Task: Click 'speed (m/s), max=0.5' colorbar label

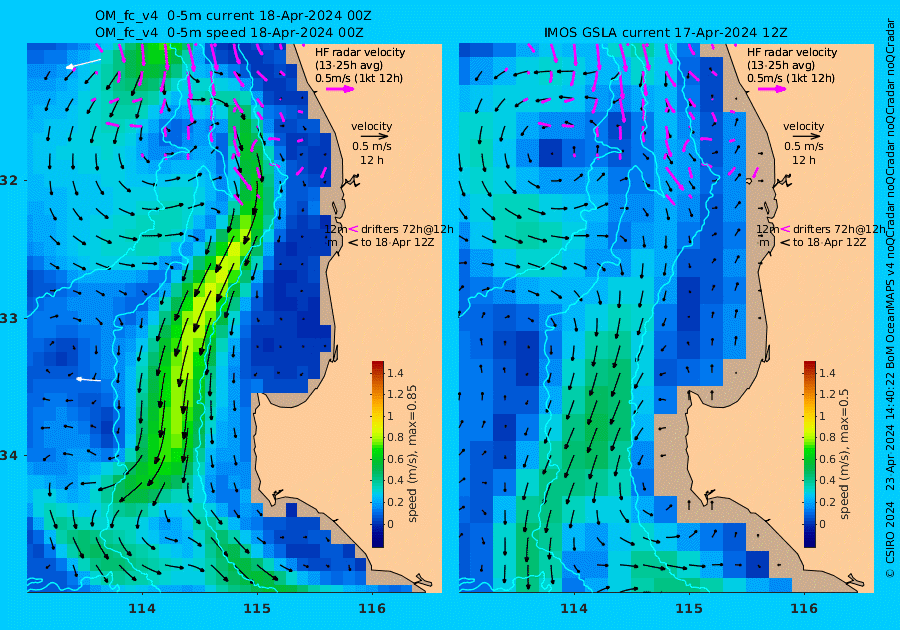Action: (844, 454)
